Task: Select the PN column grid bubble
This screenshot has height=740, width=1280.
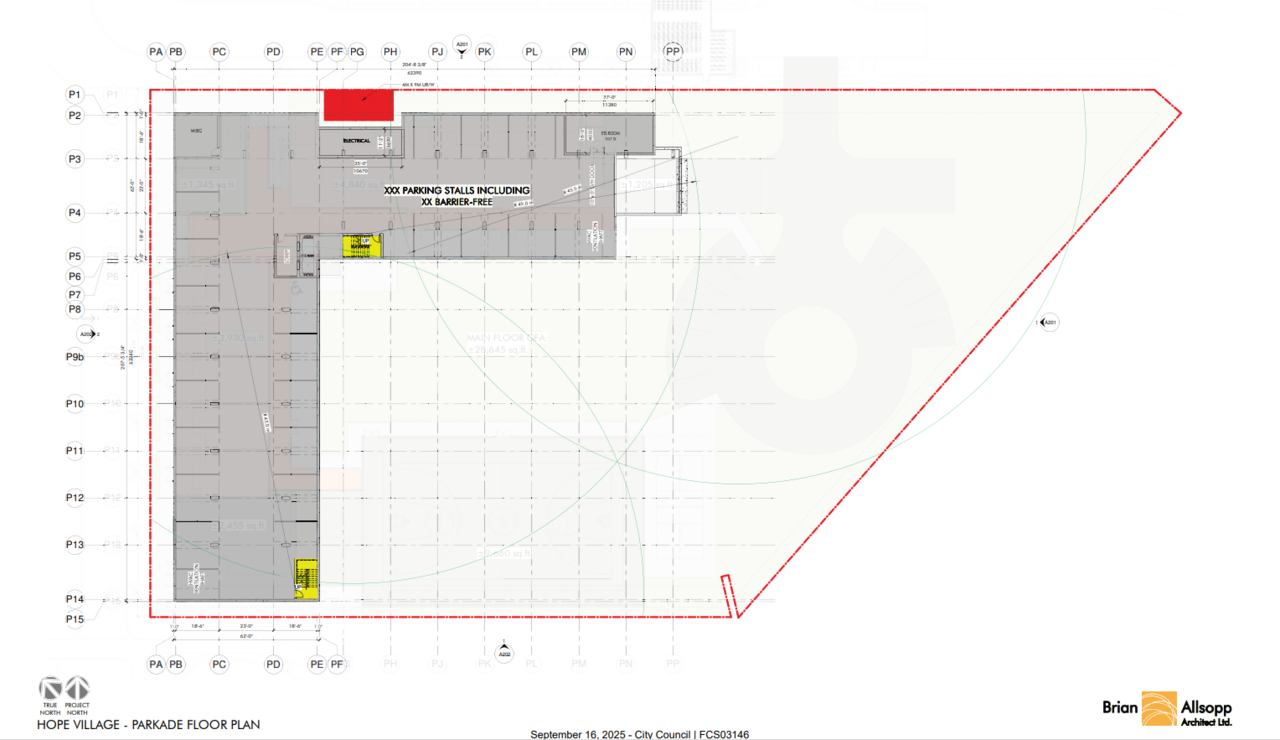Action: pyautogui.click(x=626, y=51)
